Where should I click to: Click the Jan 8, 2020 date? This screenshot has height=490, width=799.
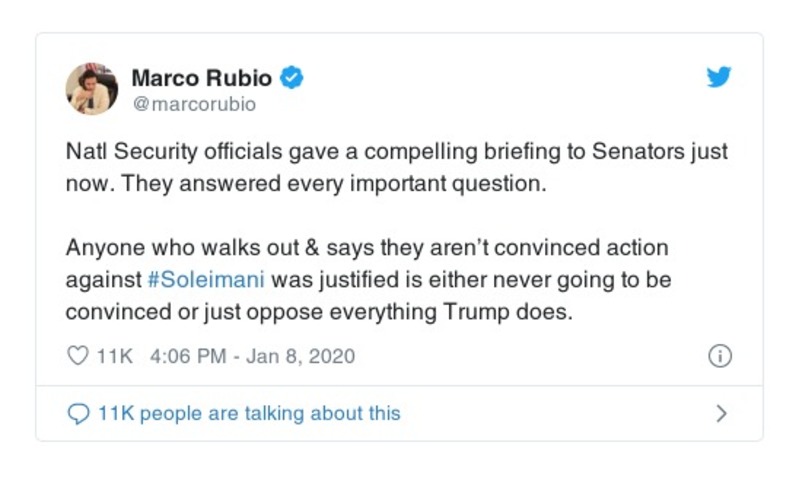tap(308, 356)
